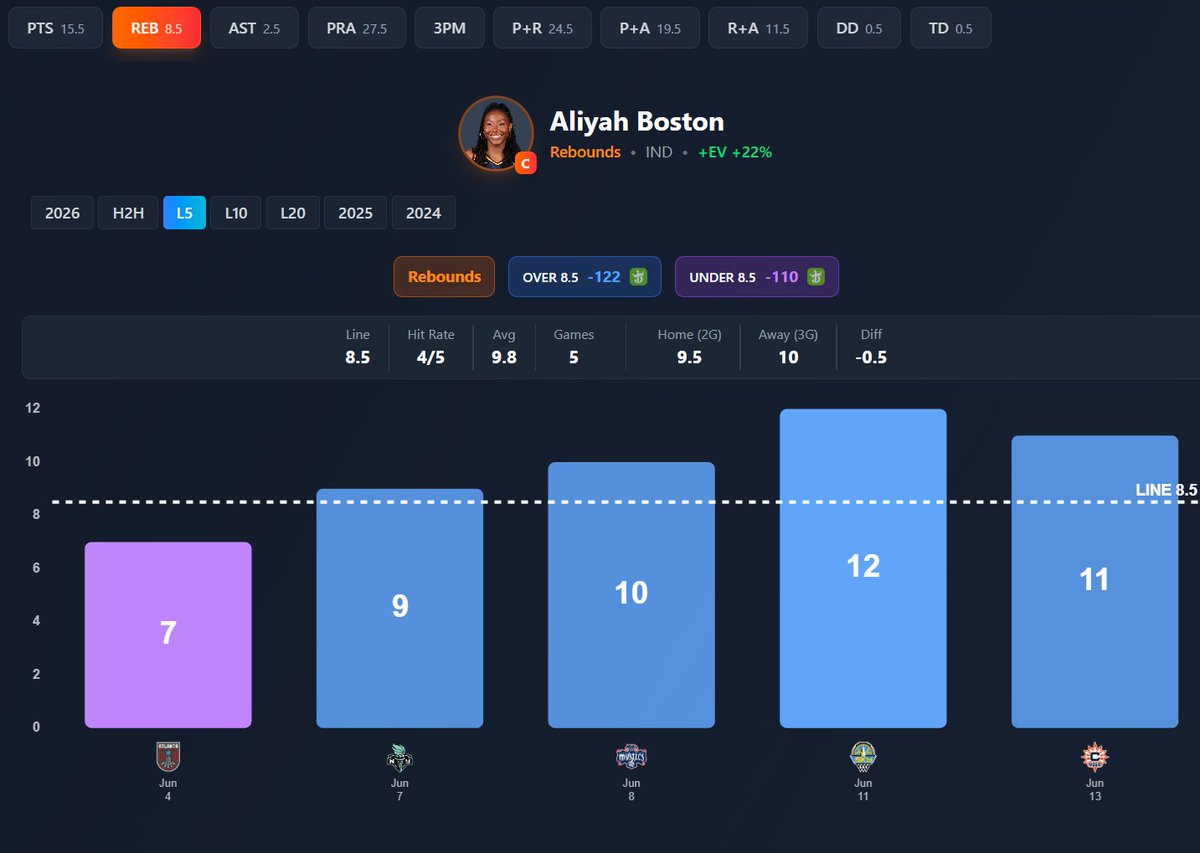Select the PTS 15.5 stat tab
Viewport: 1200px width, 853px height.
[55, 28]
